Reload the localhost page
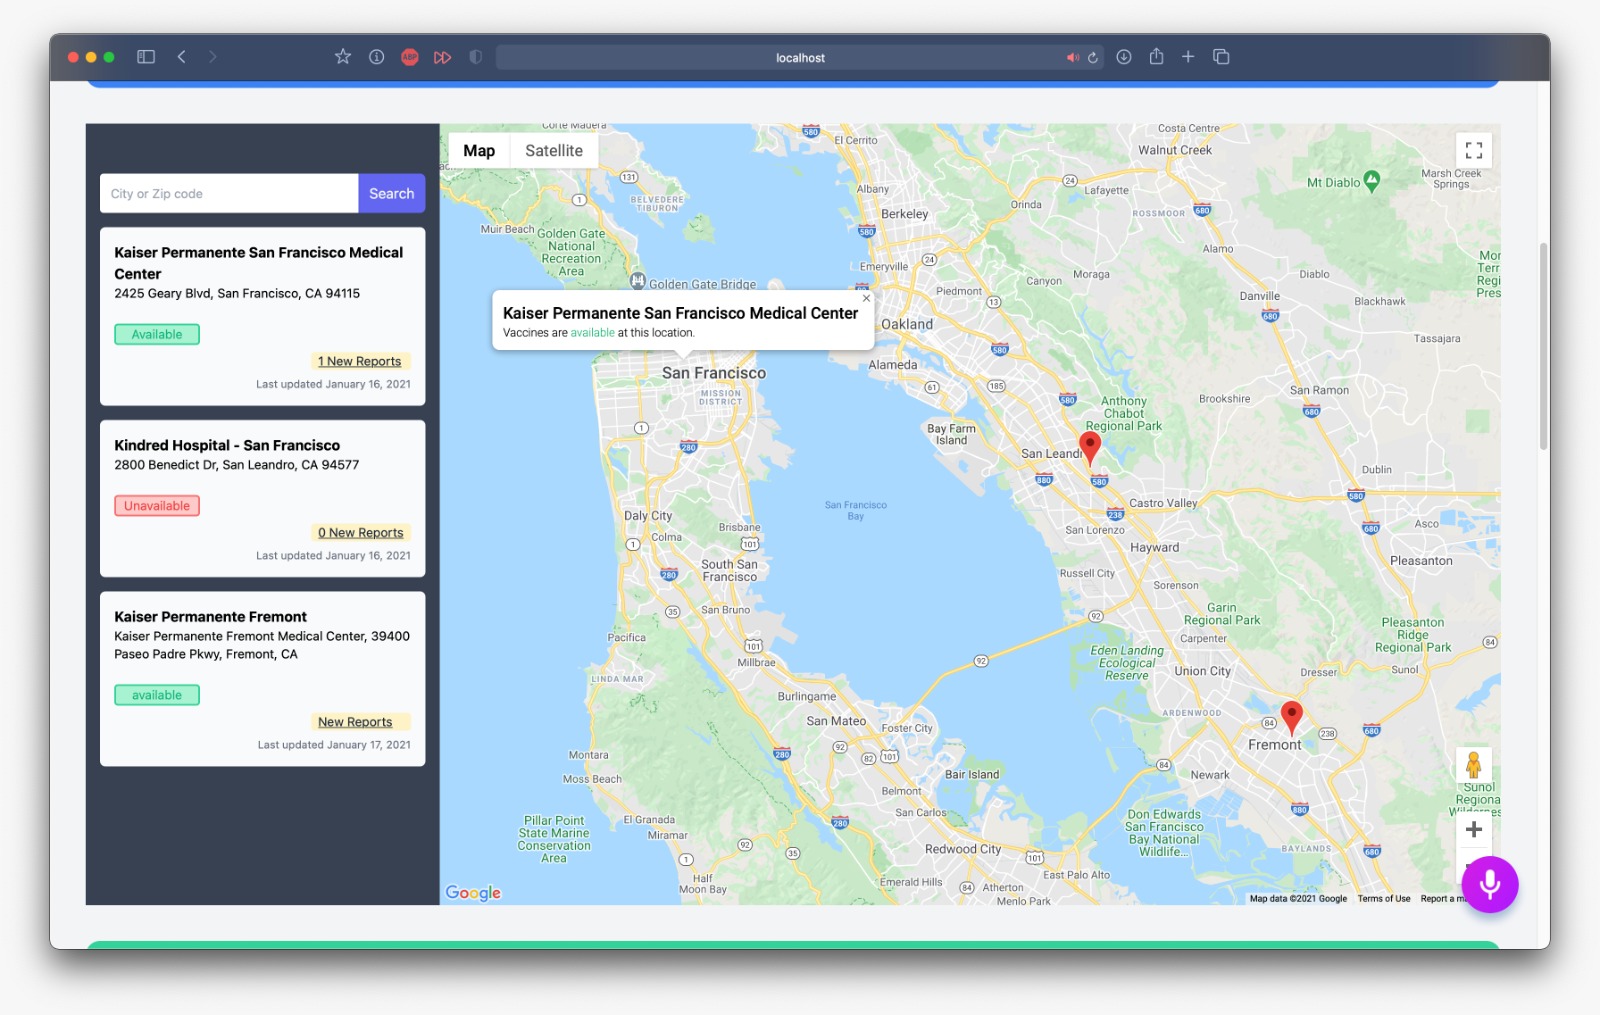The height and width of the screenshot is (1015, 1600). tap(1093, 58)
